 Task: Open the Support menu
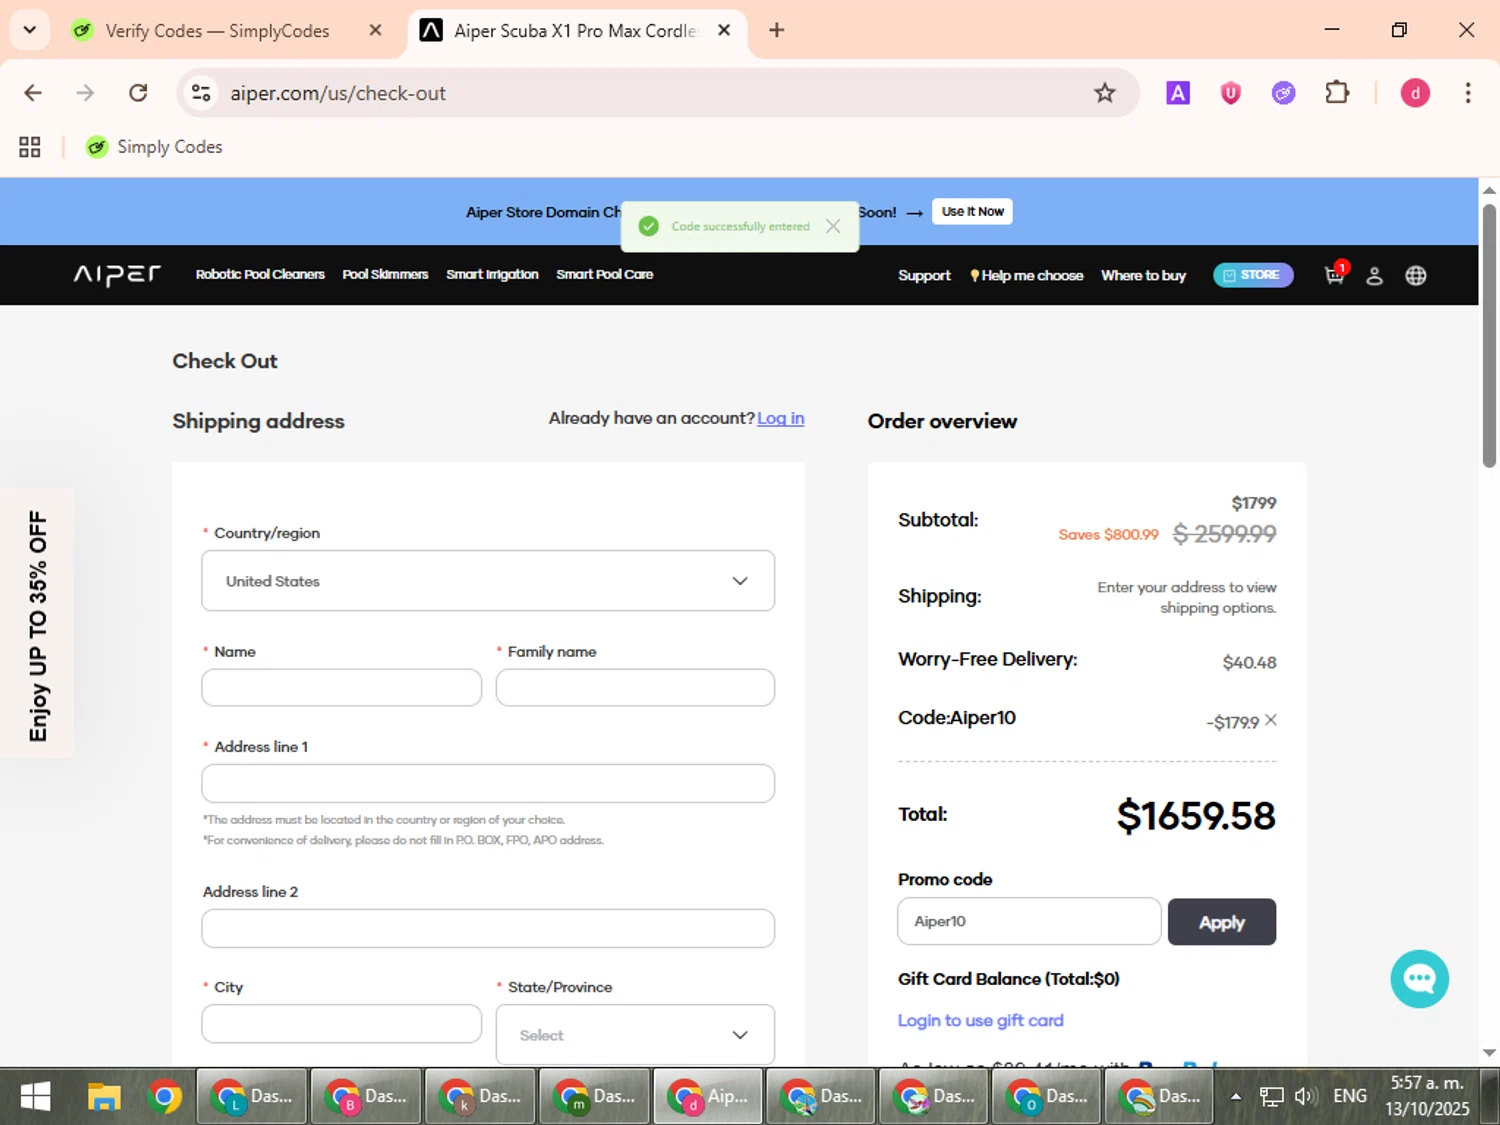924,275
